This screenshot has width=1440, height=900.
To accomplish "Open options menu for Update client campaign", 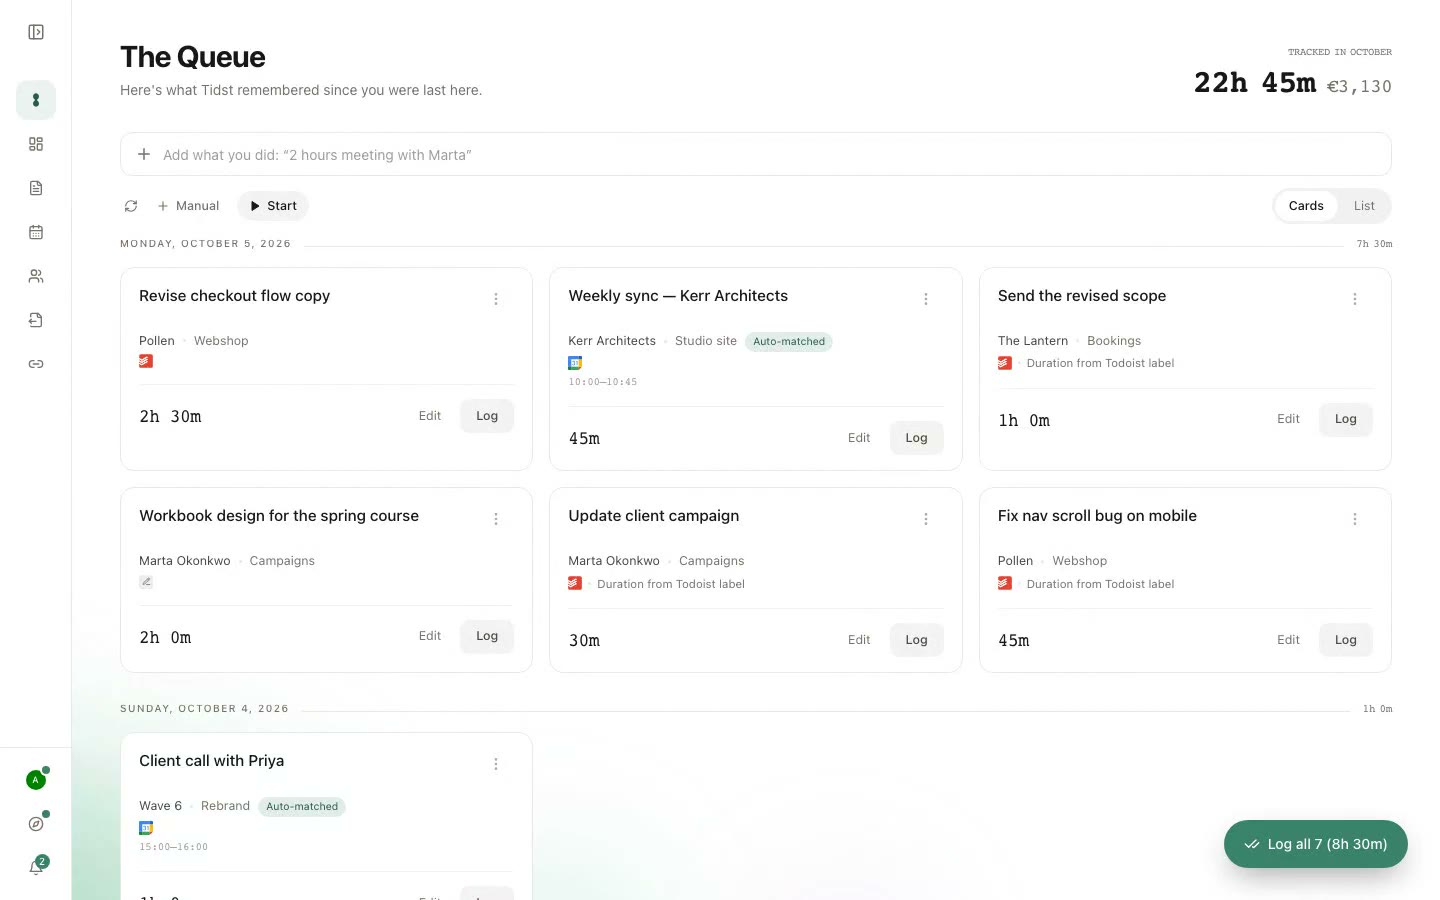I will pos(926,519).
